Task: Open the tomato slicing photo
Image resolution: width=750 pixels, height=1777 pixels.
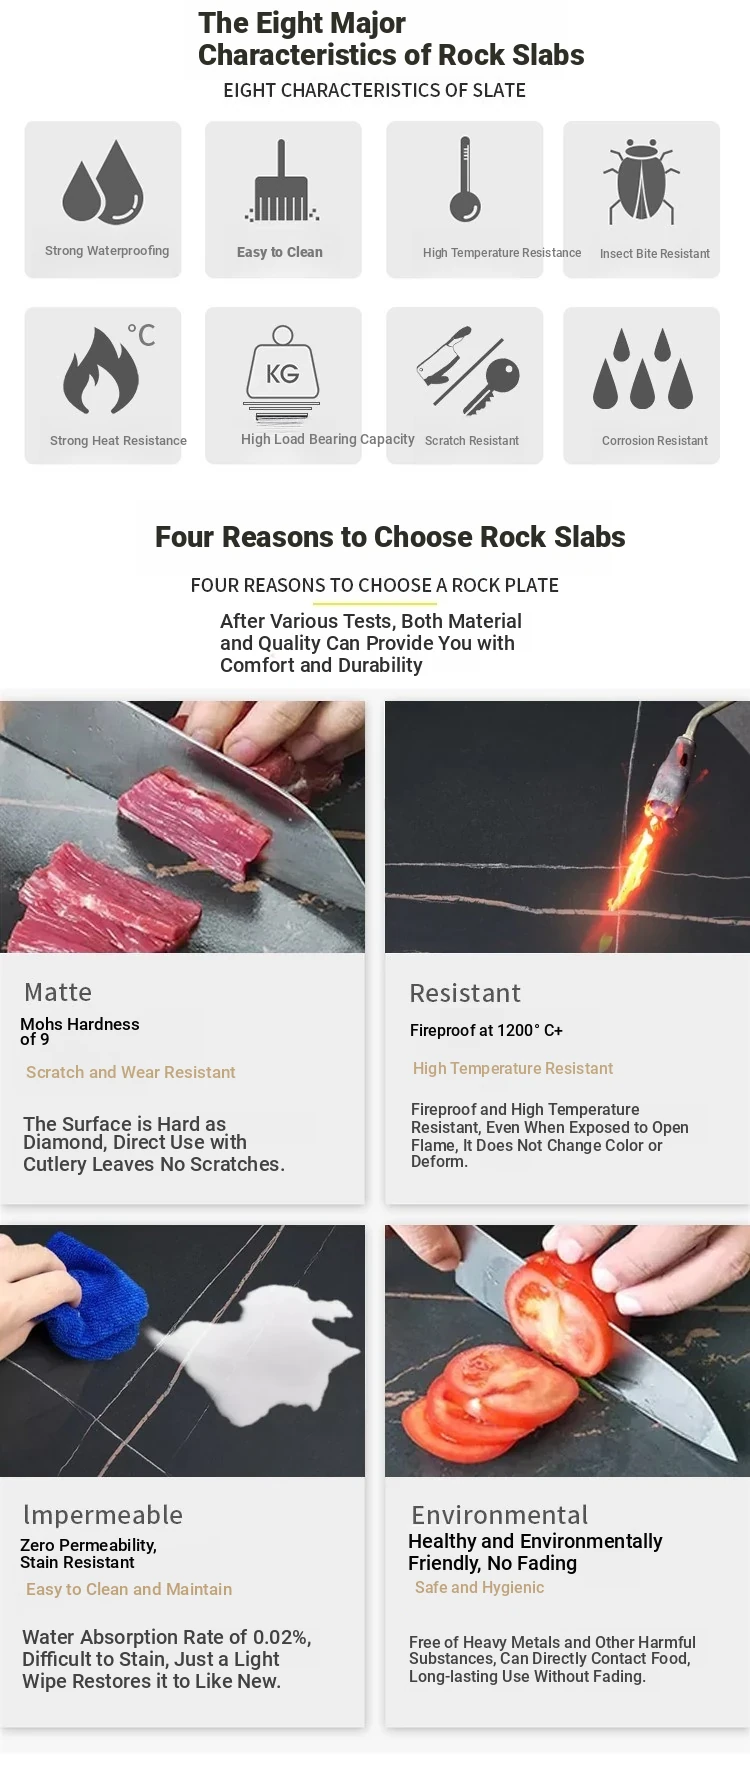Action: [567, 1350]
